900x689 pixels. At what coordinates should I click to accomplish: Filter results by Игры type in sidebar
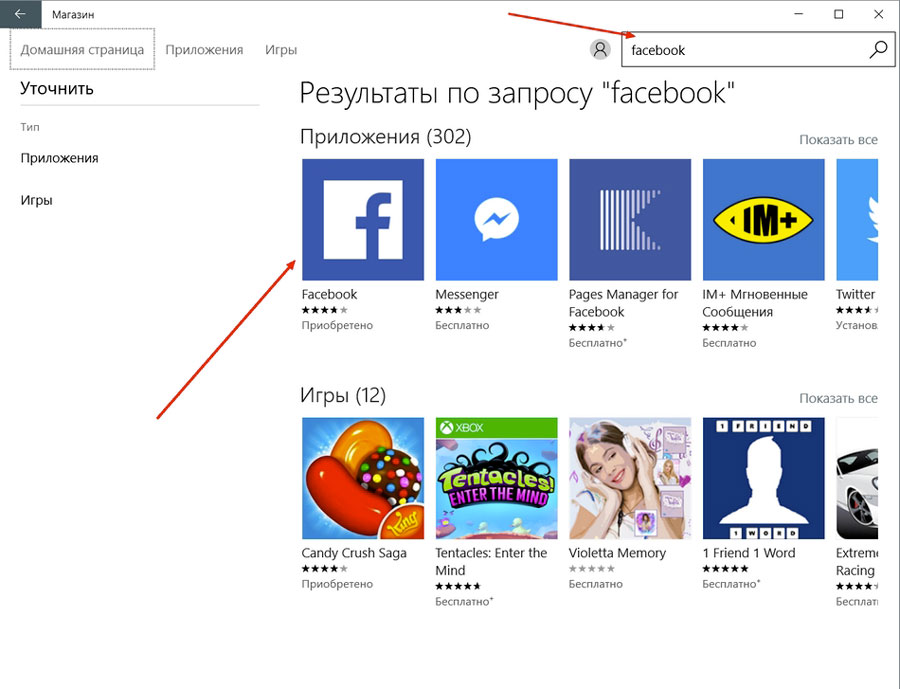click(36, 200)
